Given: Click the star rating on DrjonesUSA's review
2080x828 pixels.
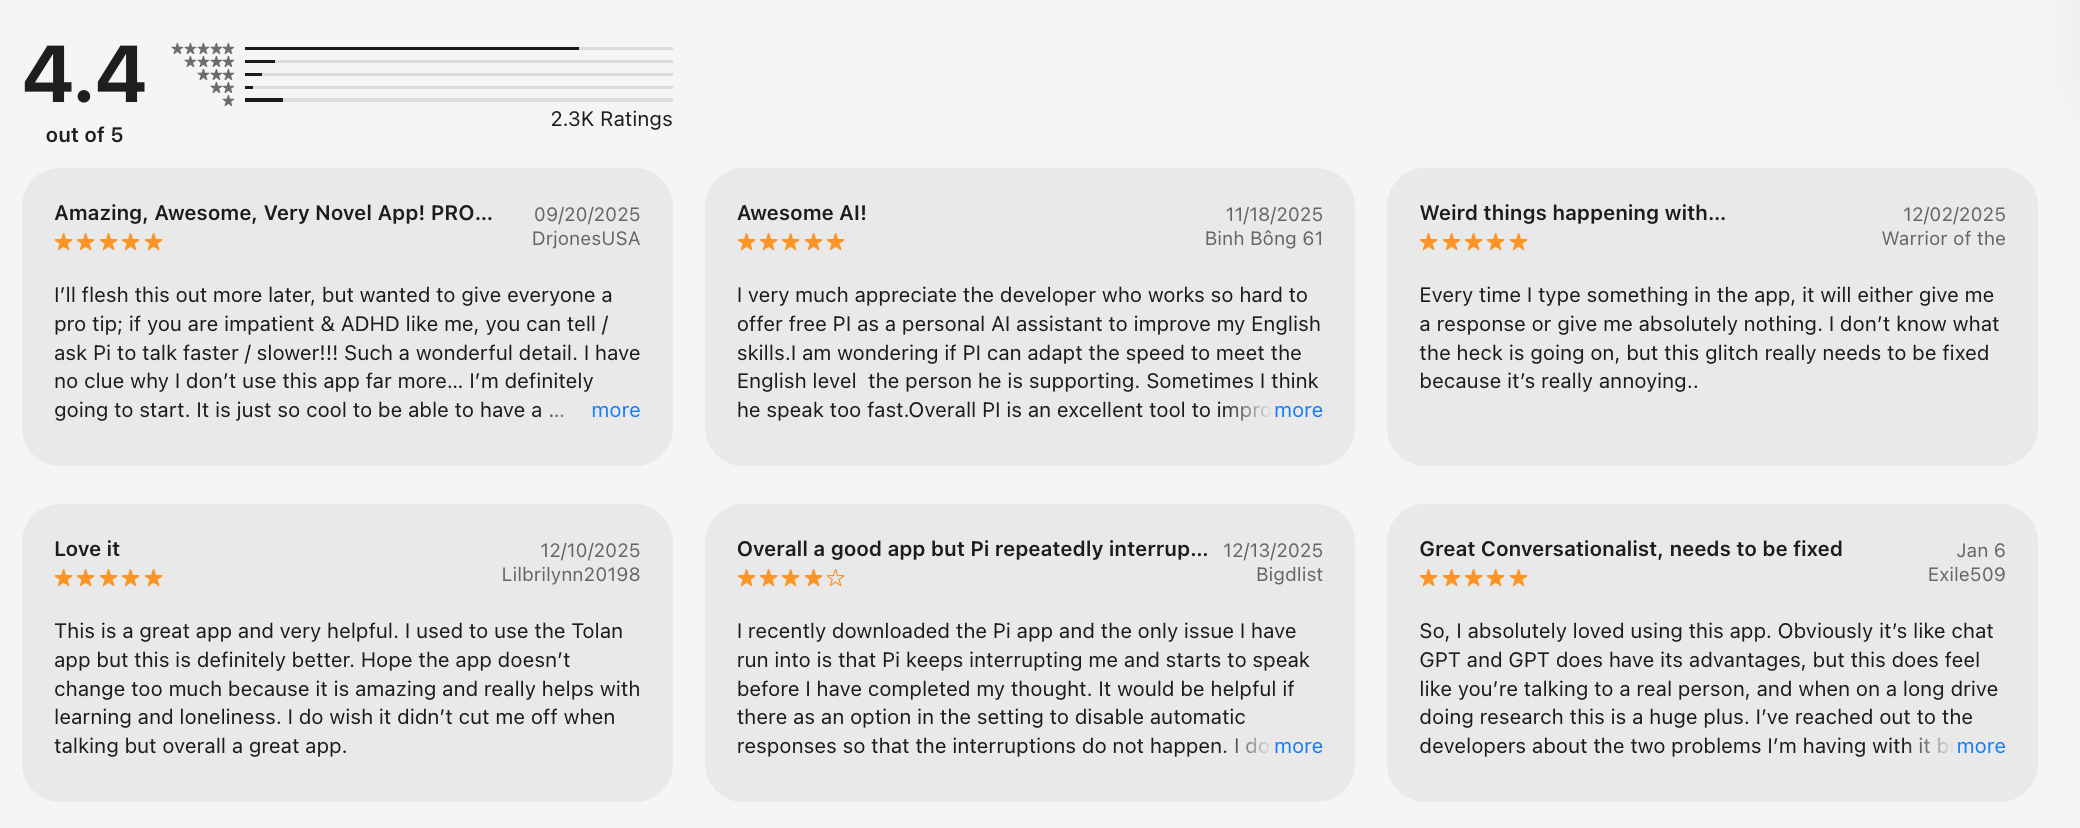Looking at the screenshot, I should pos(108,241).
